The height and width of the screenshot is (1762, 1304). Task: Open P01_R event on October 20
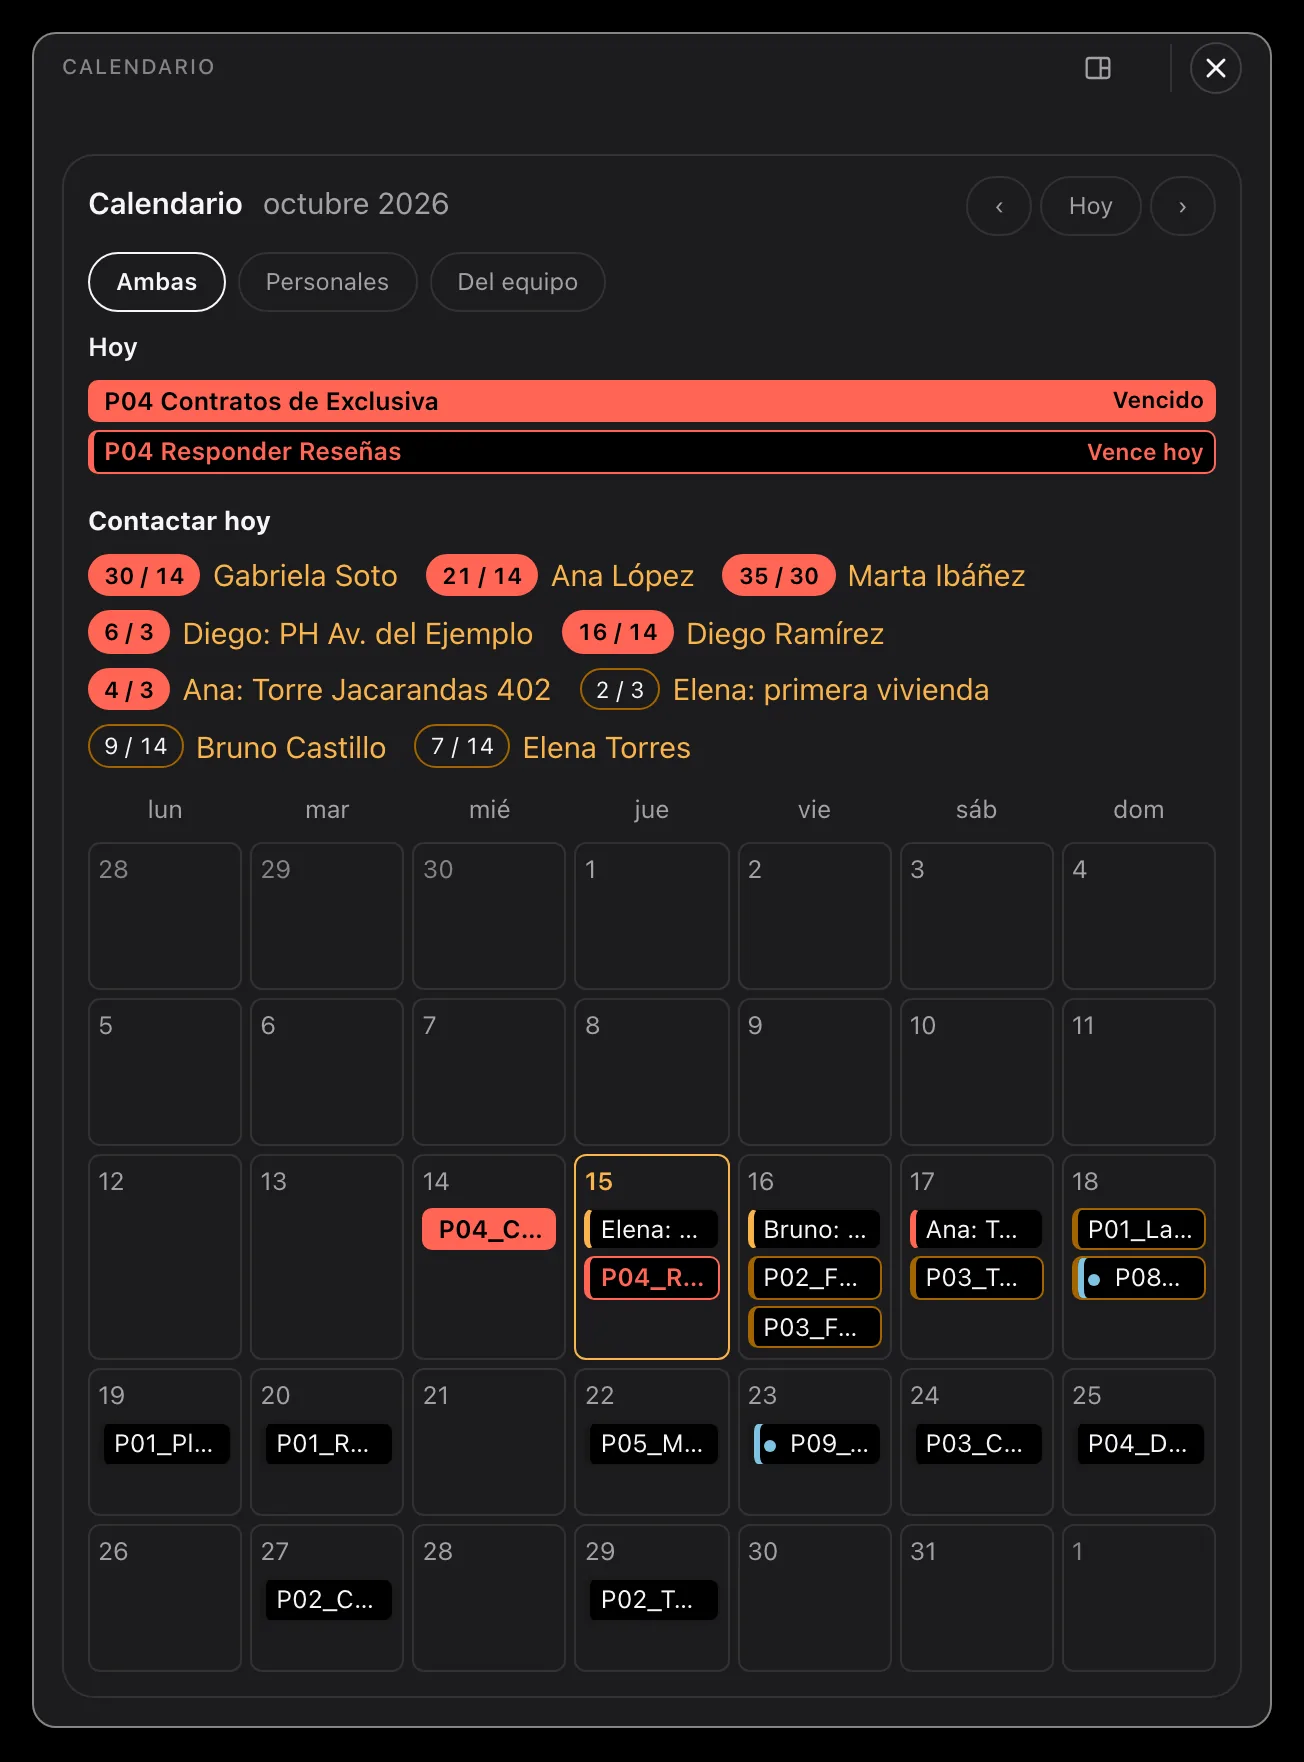[327, 1444]
